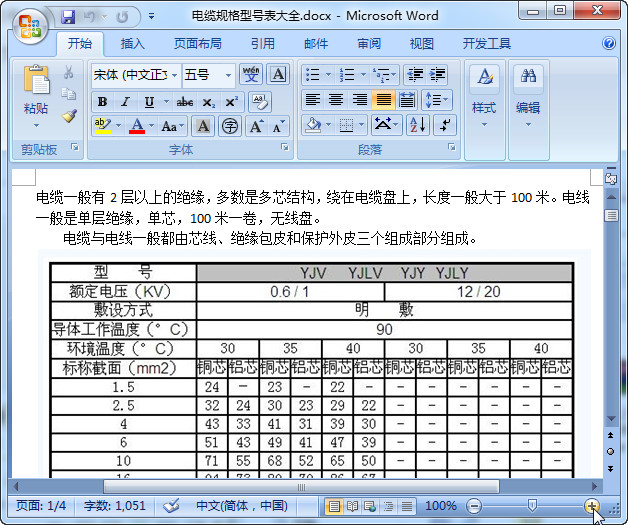
Task: Apply character border icon
Action: [278, 74]
